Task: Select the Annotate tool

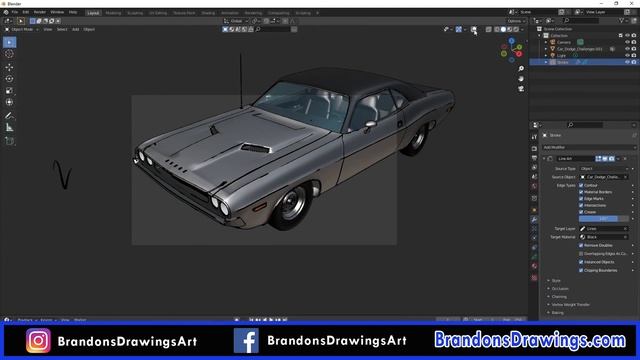Action: [x=9, y=116]
